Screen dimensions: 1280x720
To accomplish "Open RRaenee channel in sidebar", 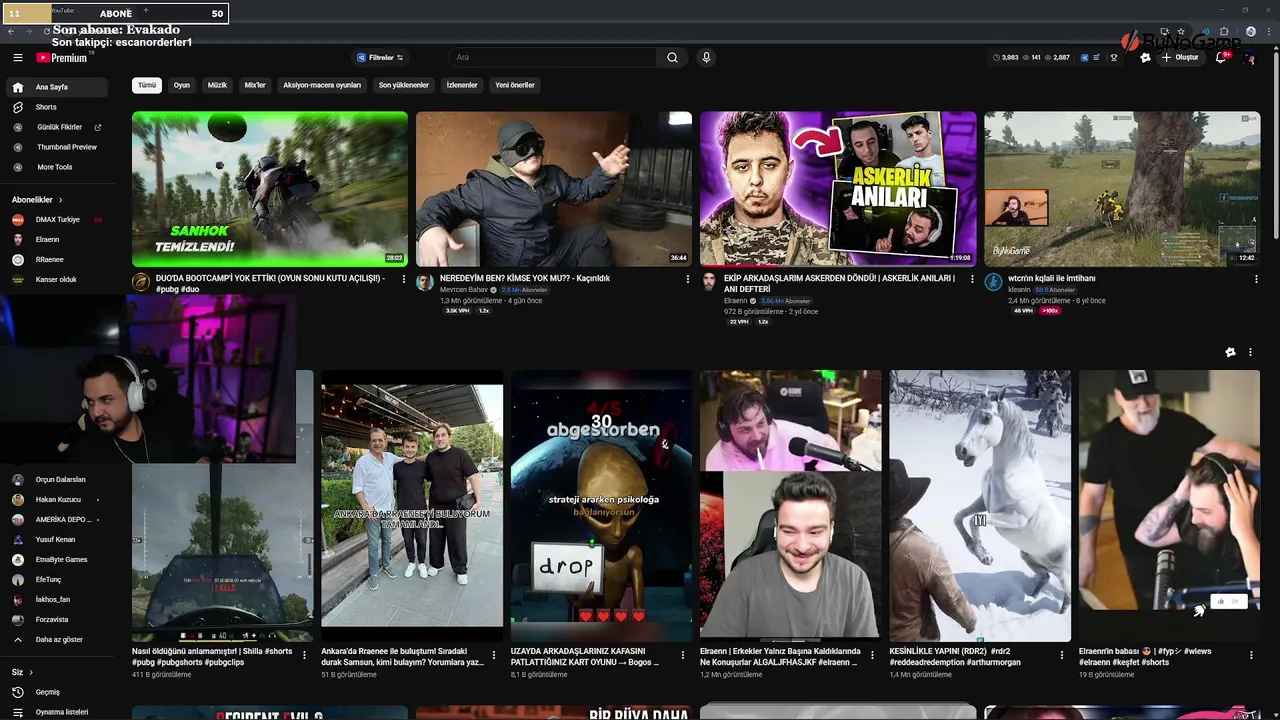I will (x=56, y=259).
